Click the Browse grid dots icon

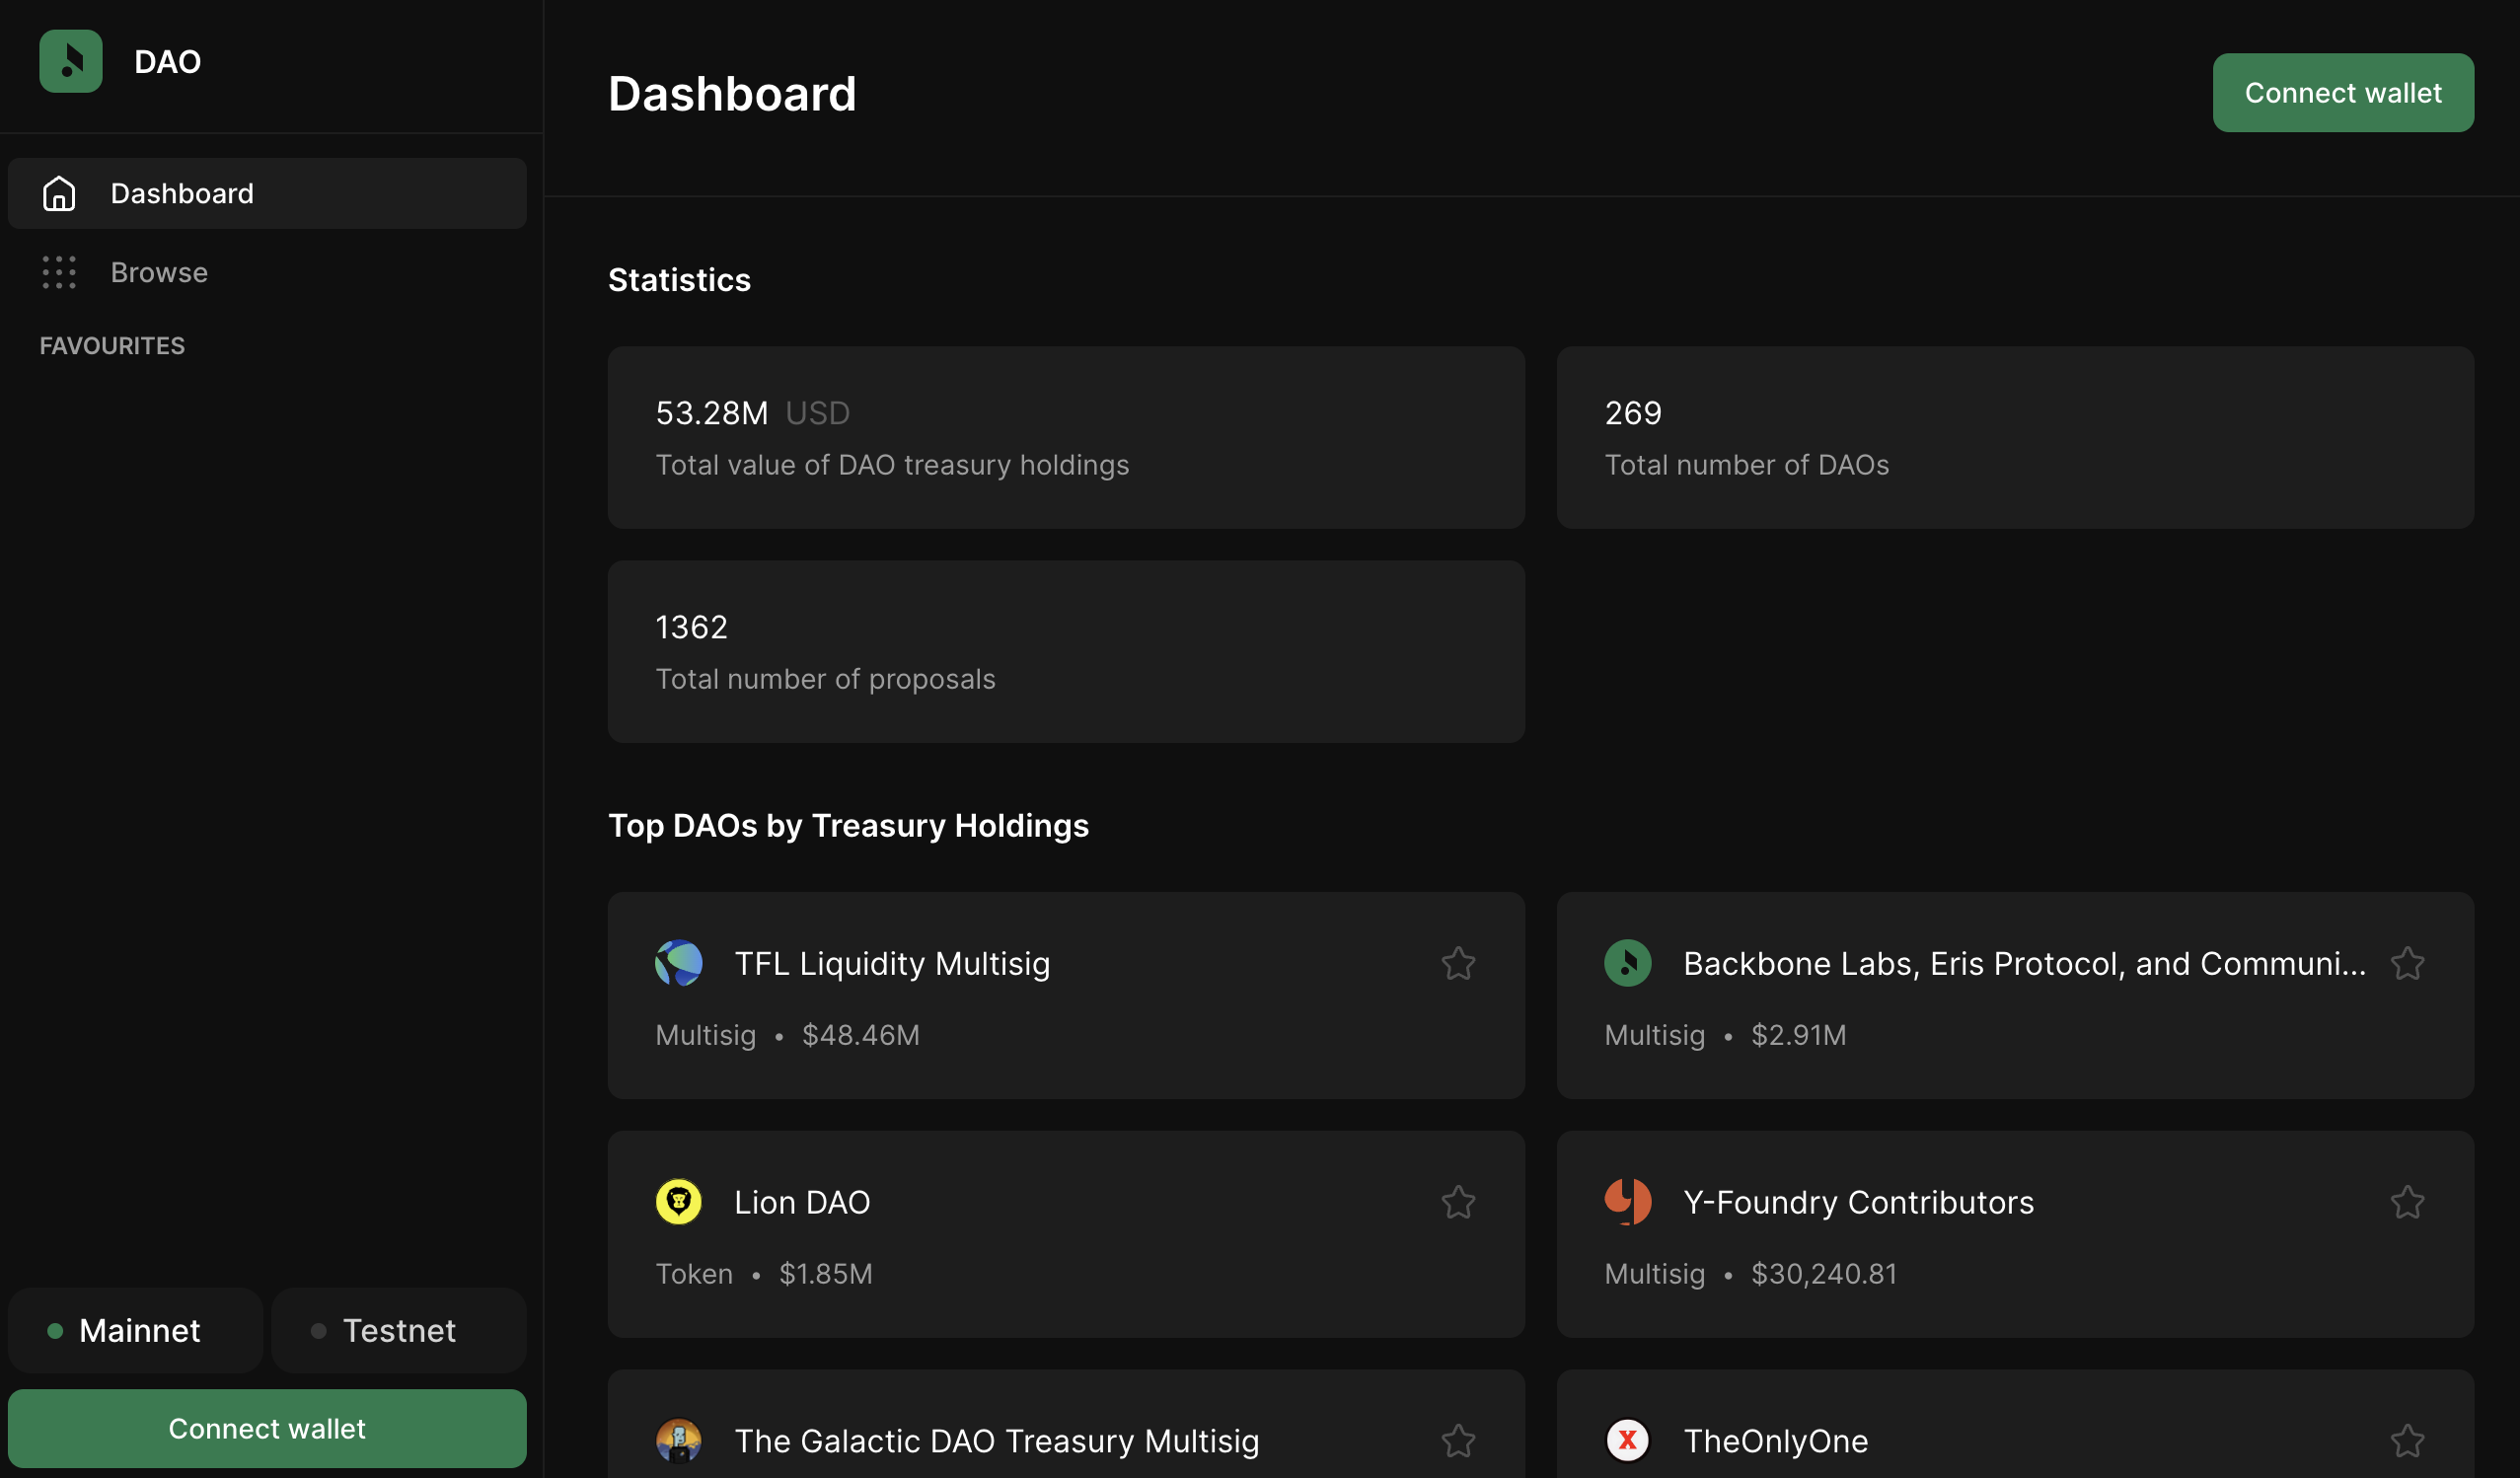pos(59,272)
